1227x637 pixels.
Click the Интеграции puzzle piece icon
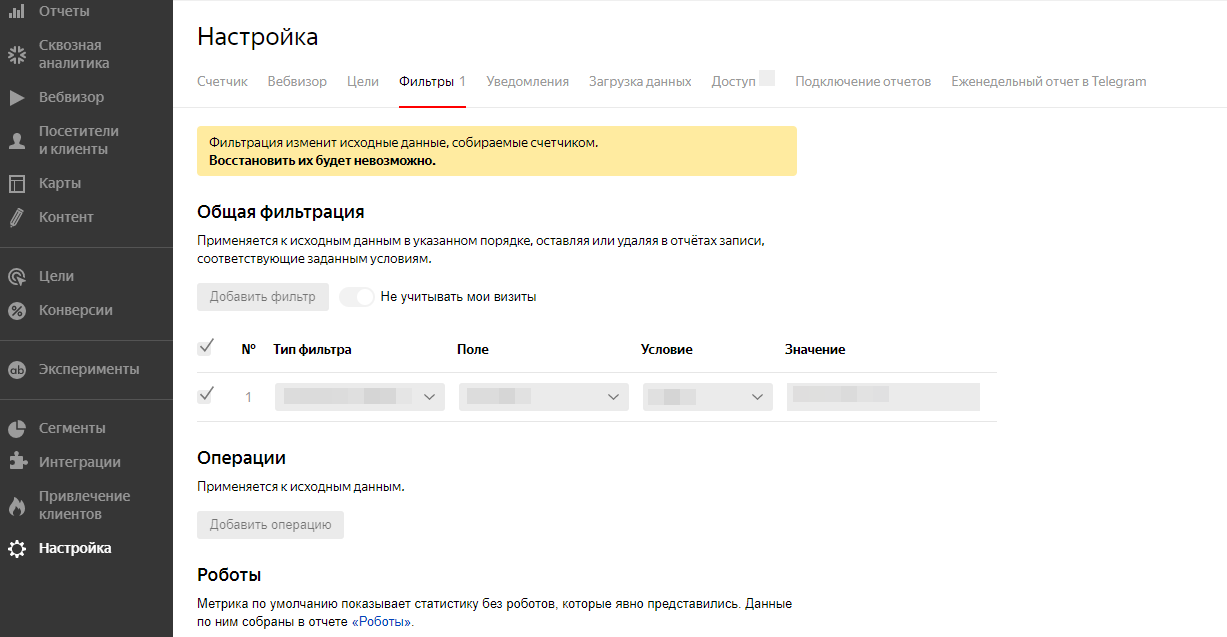(x=17, y=462)
